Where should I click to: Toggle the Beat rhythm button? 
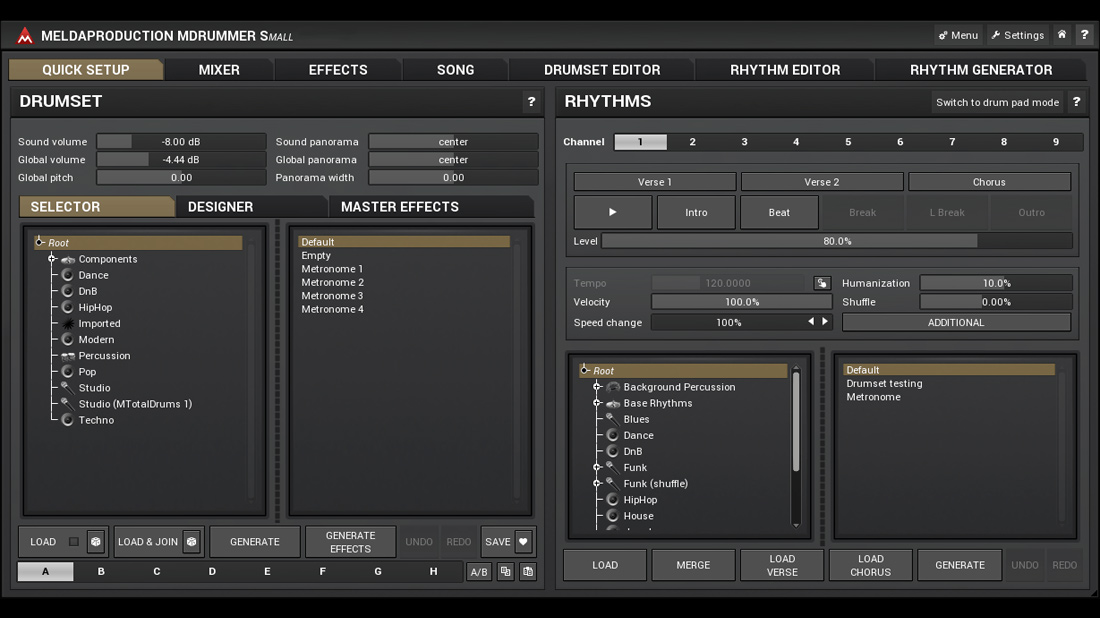point(779,213)
